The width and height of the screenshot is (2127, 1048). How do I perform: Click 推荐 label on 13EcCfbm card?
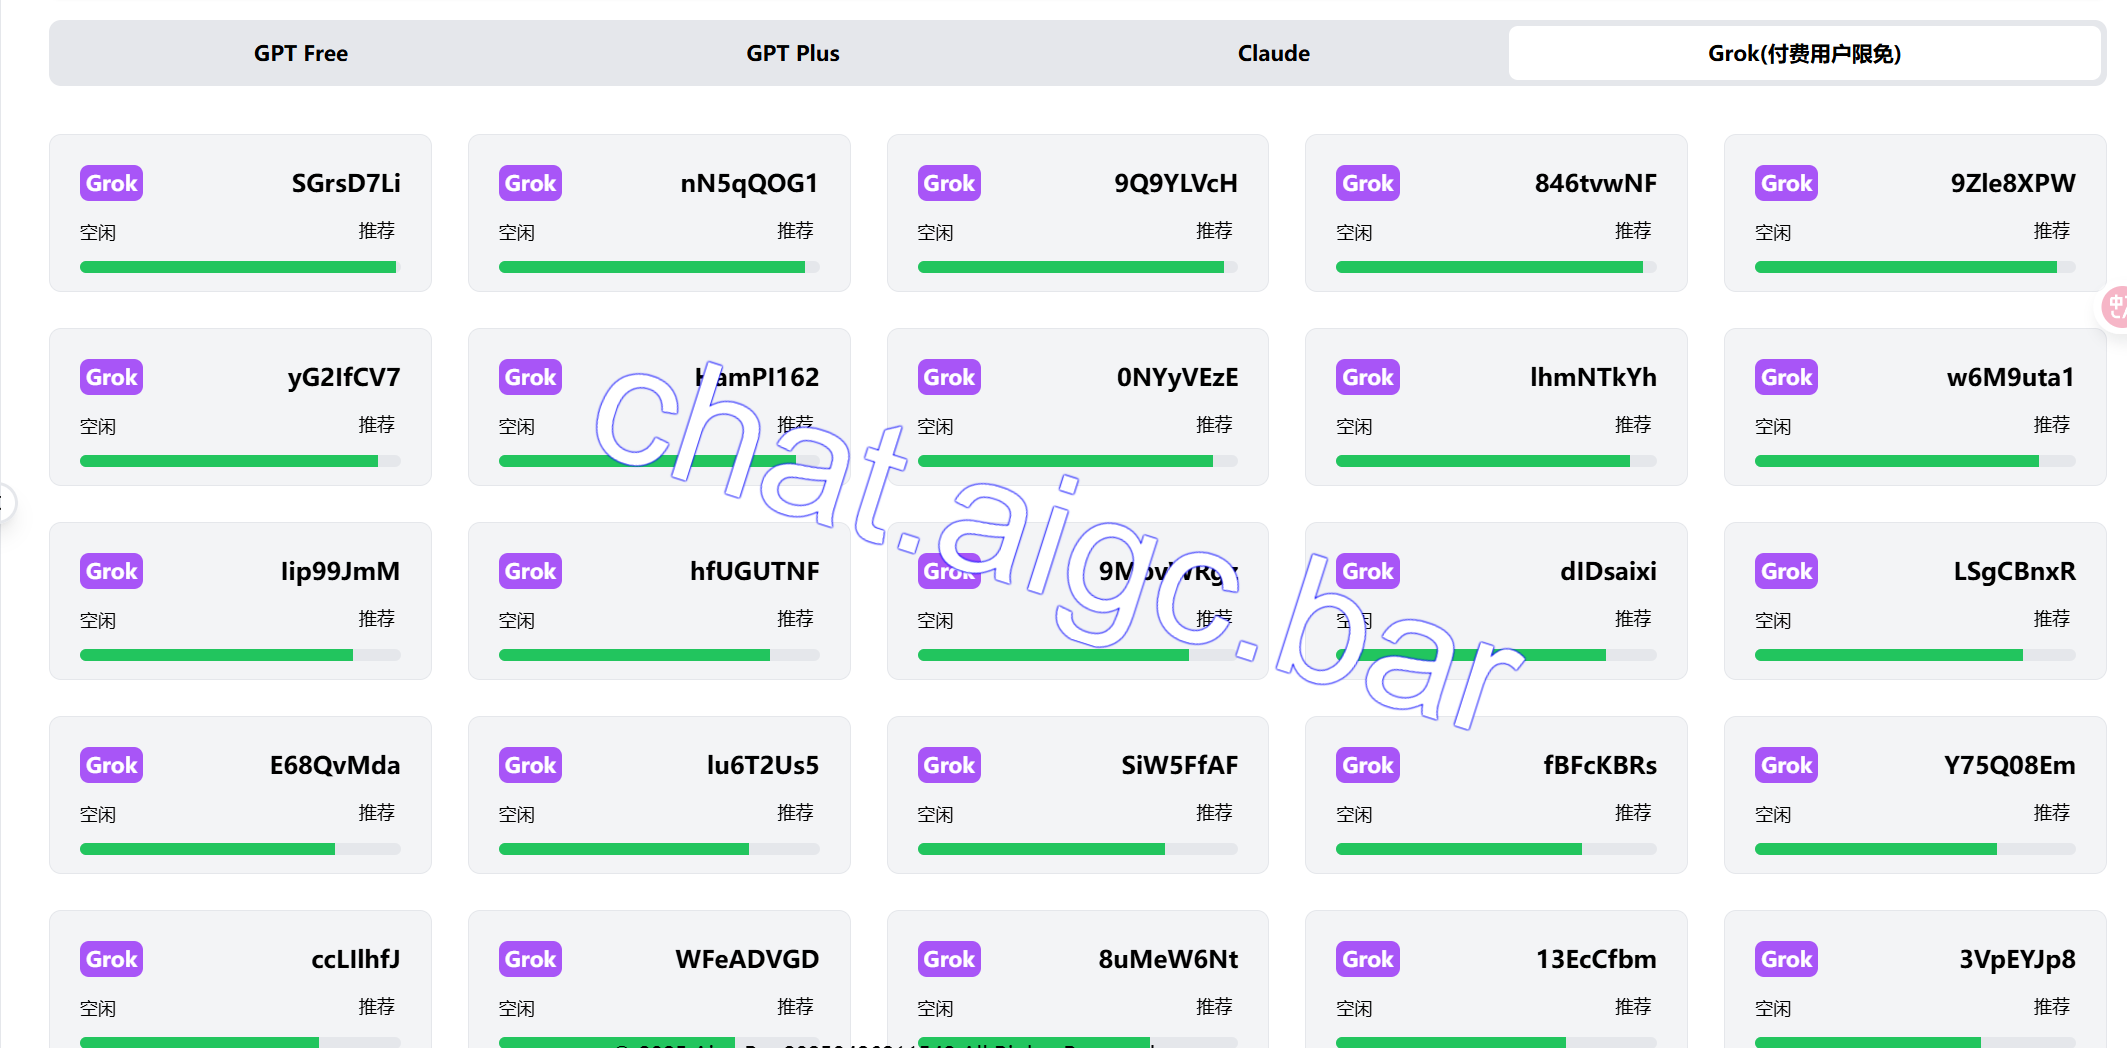[1633, 1006]
